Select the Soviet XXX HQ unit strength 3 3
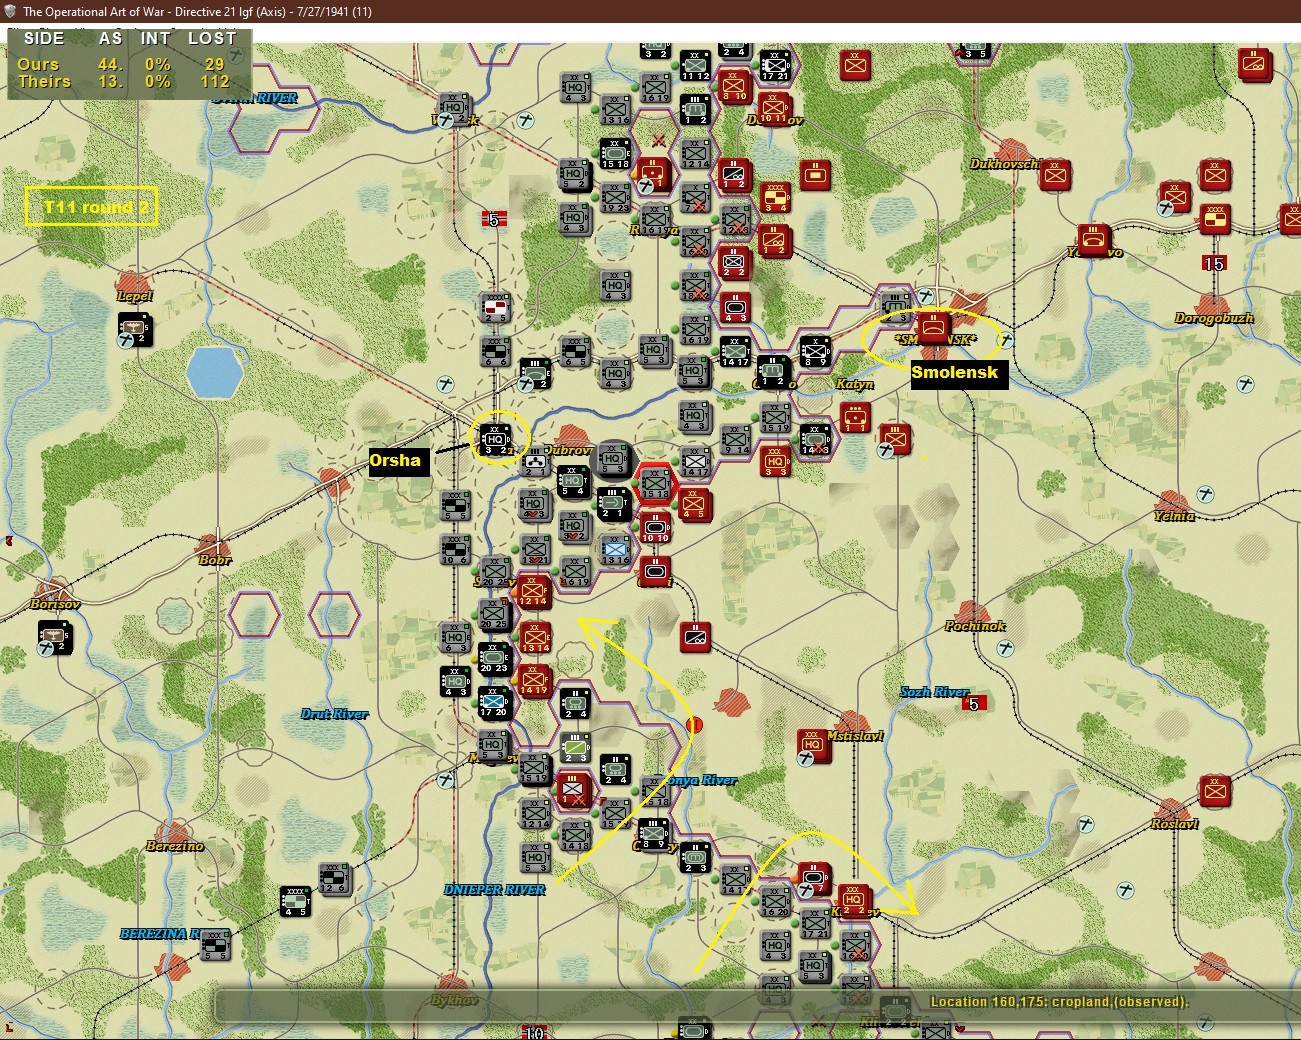Viewport: 1301px width, 1040px height. click(x=775, y=461)
